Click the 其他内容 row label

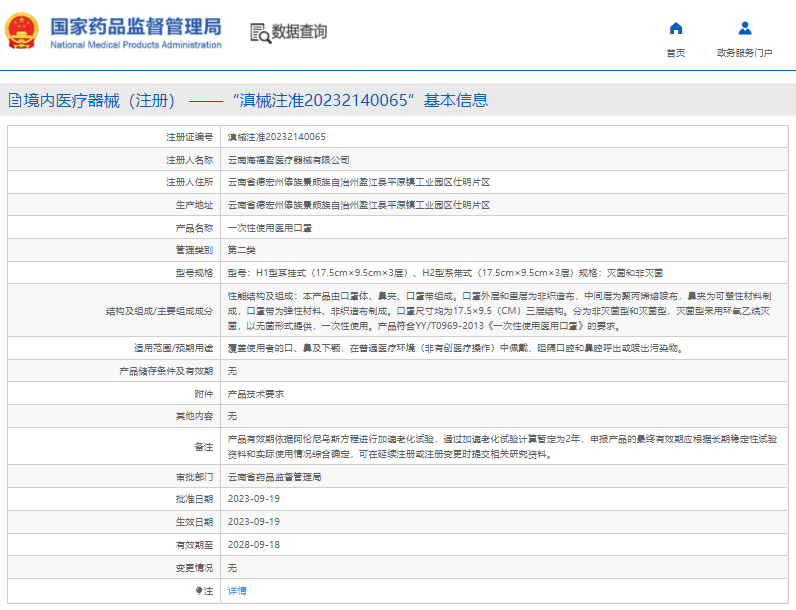pos(194,416)
